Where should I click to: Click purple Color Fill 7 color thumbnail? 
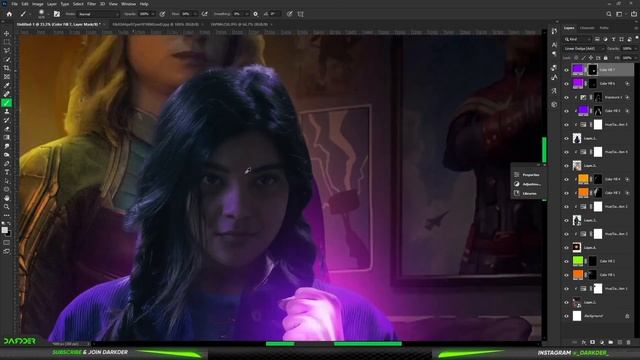578,70
